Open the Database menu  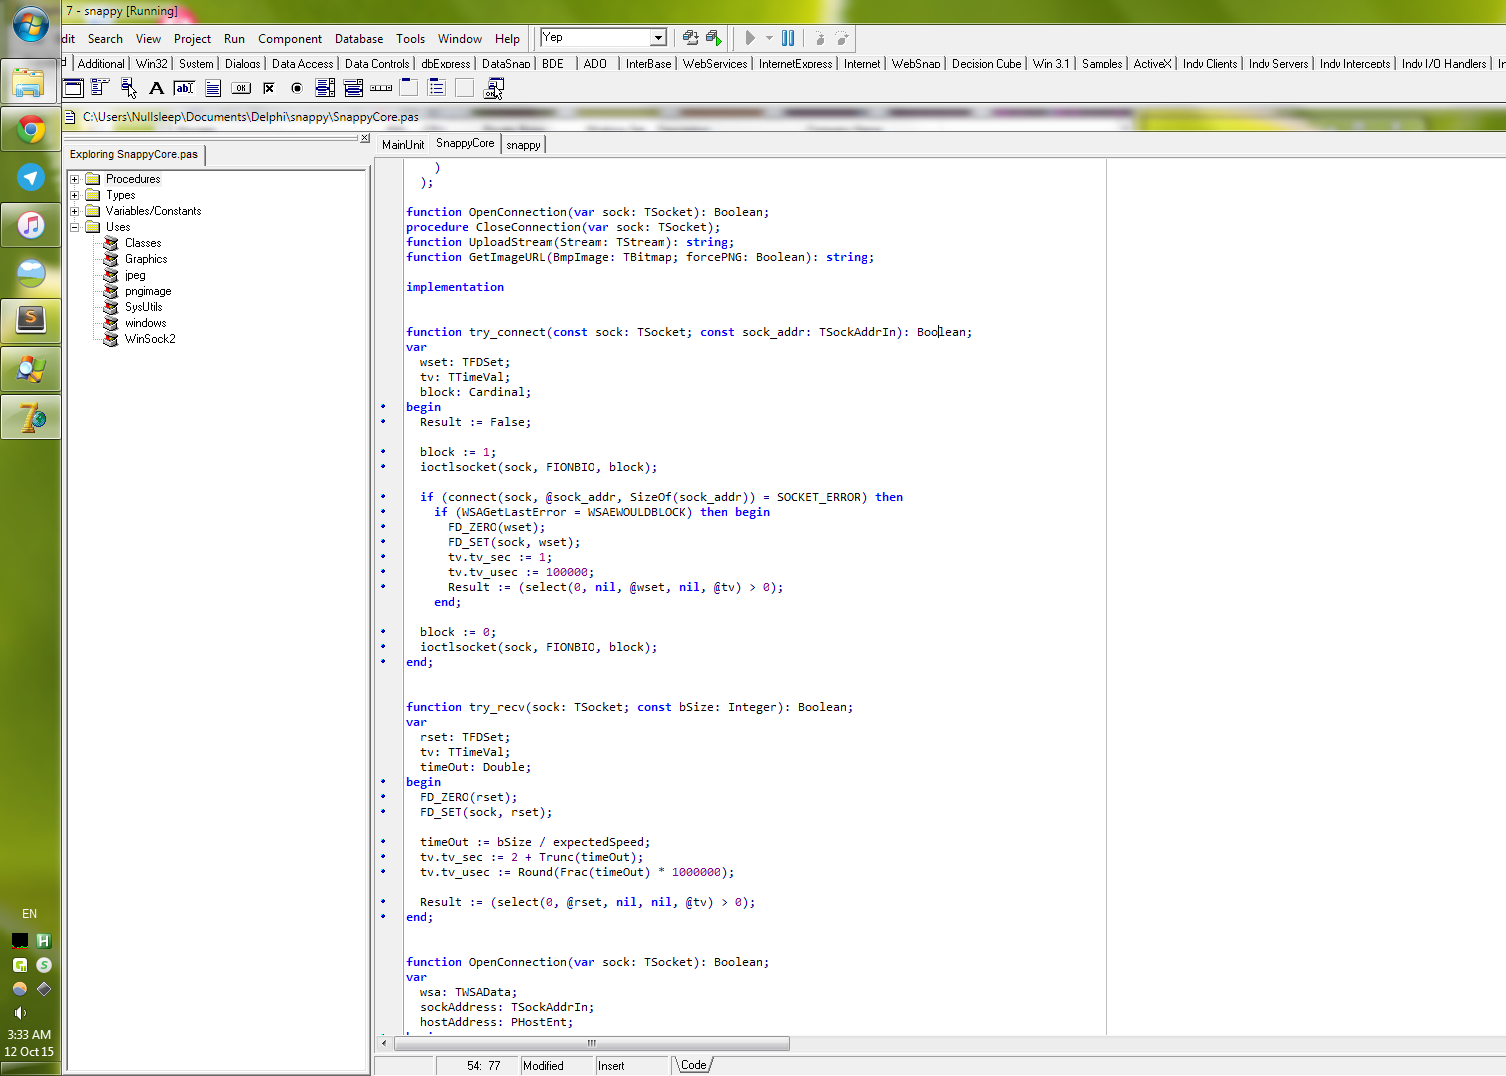point(359,39)
